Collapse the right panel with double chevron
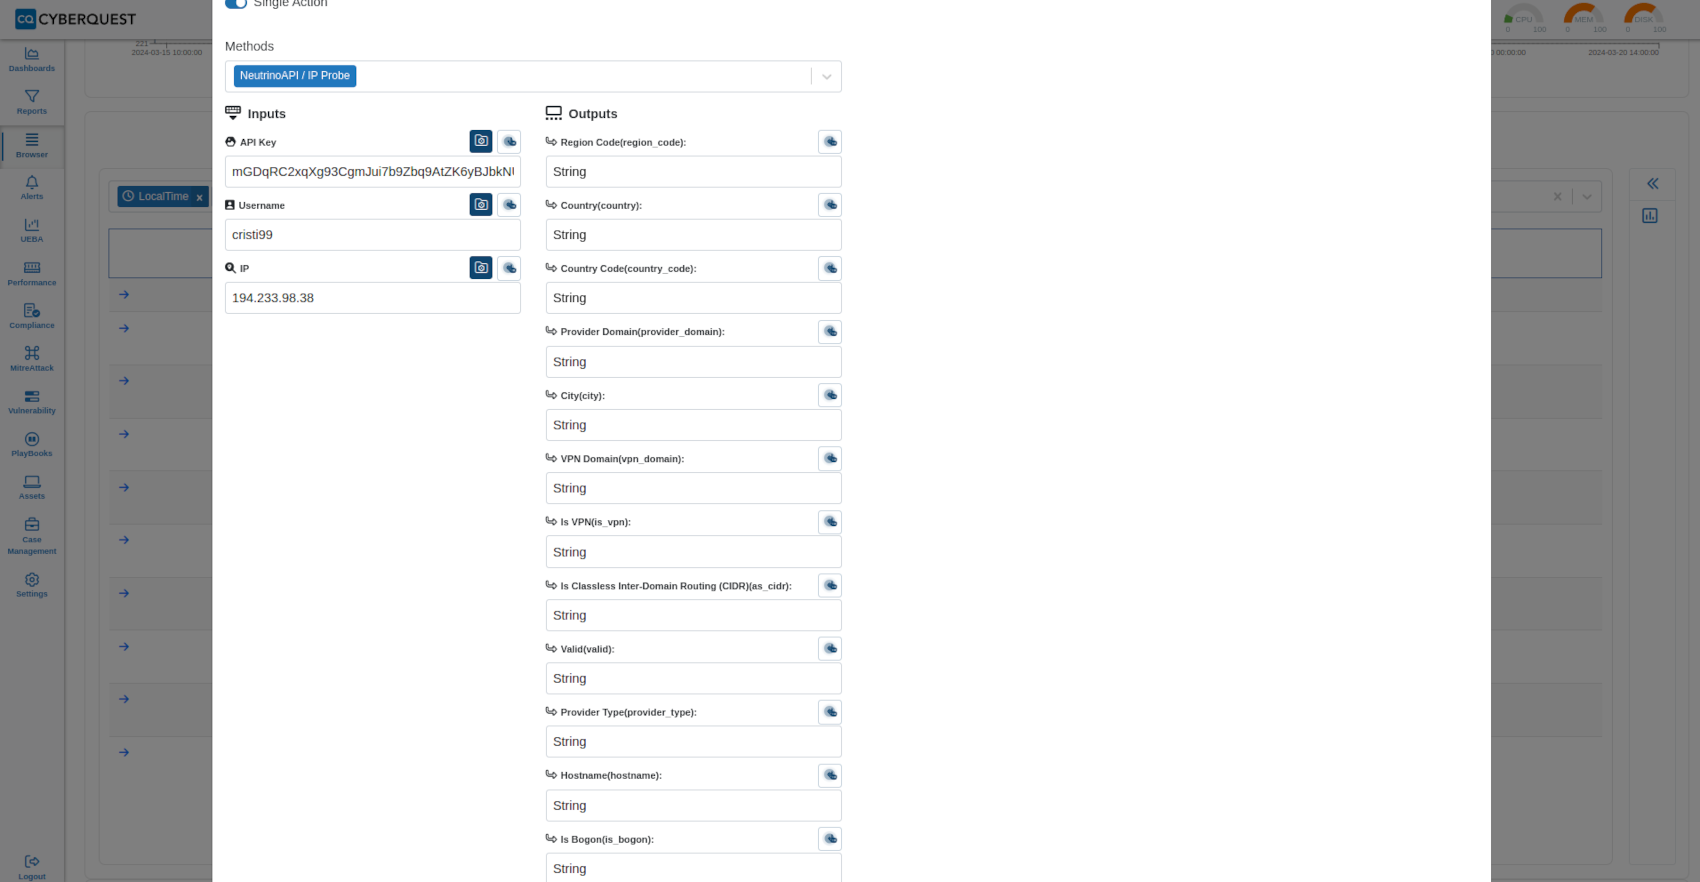Viewport: 1700px width, 882px height. (1652, 183)
